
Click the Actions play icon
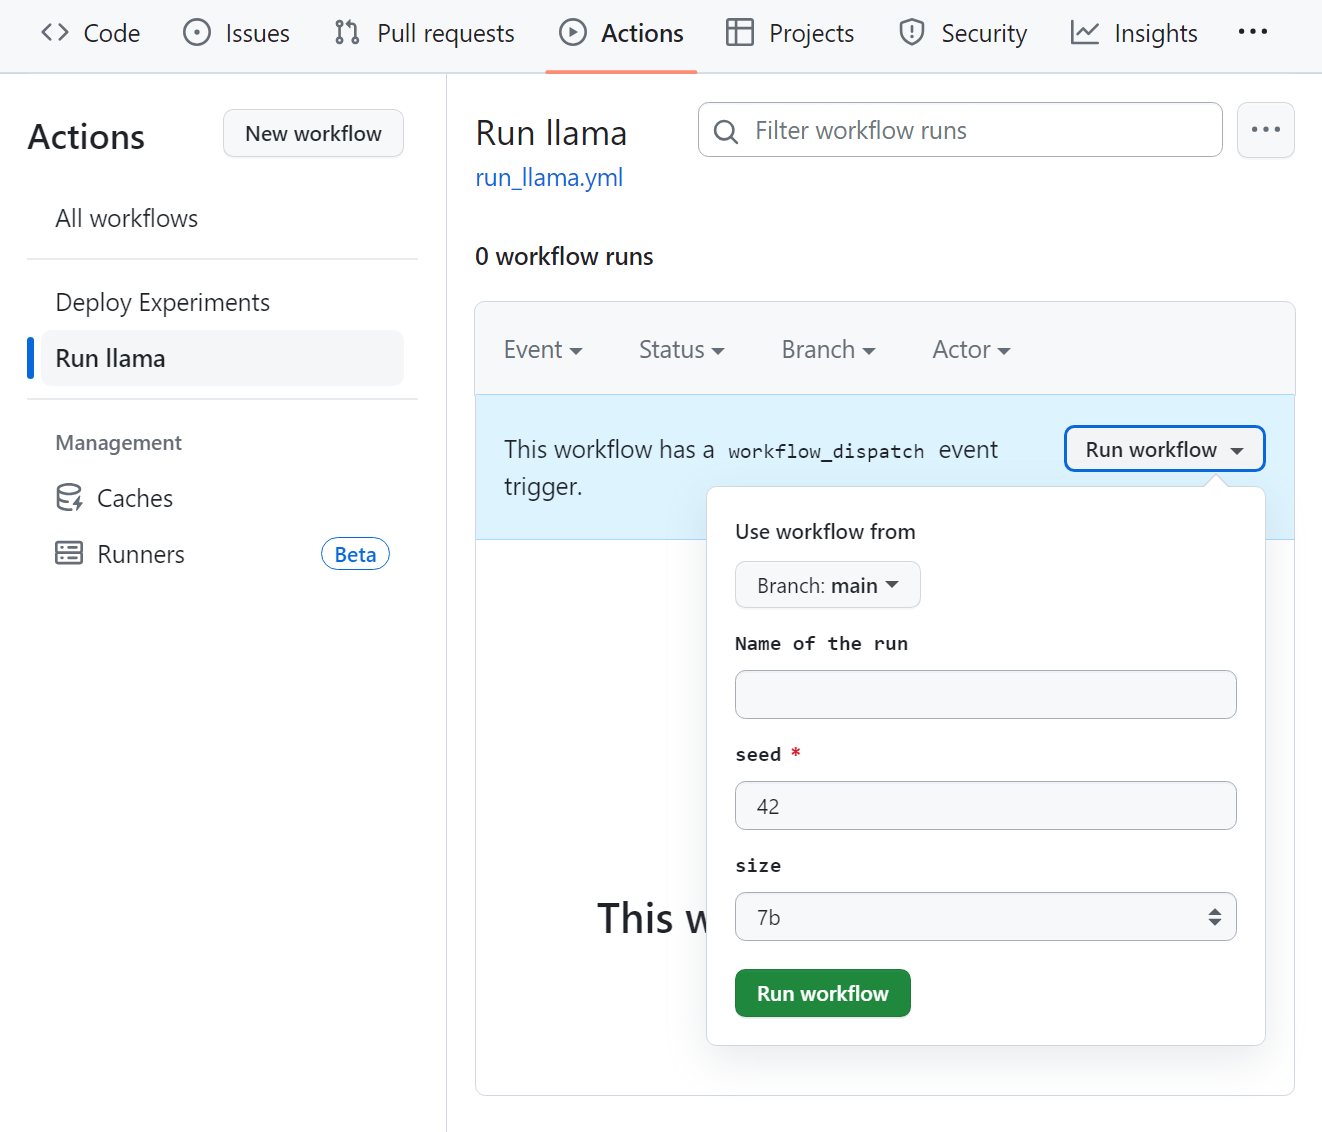point(573,33)
